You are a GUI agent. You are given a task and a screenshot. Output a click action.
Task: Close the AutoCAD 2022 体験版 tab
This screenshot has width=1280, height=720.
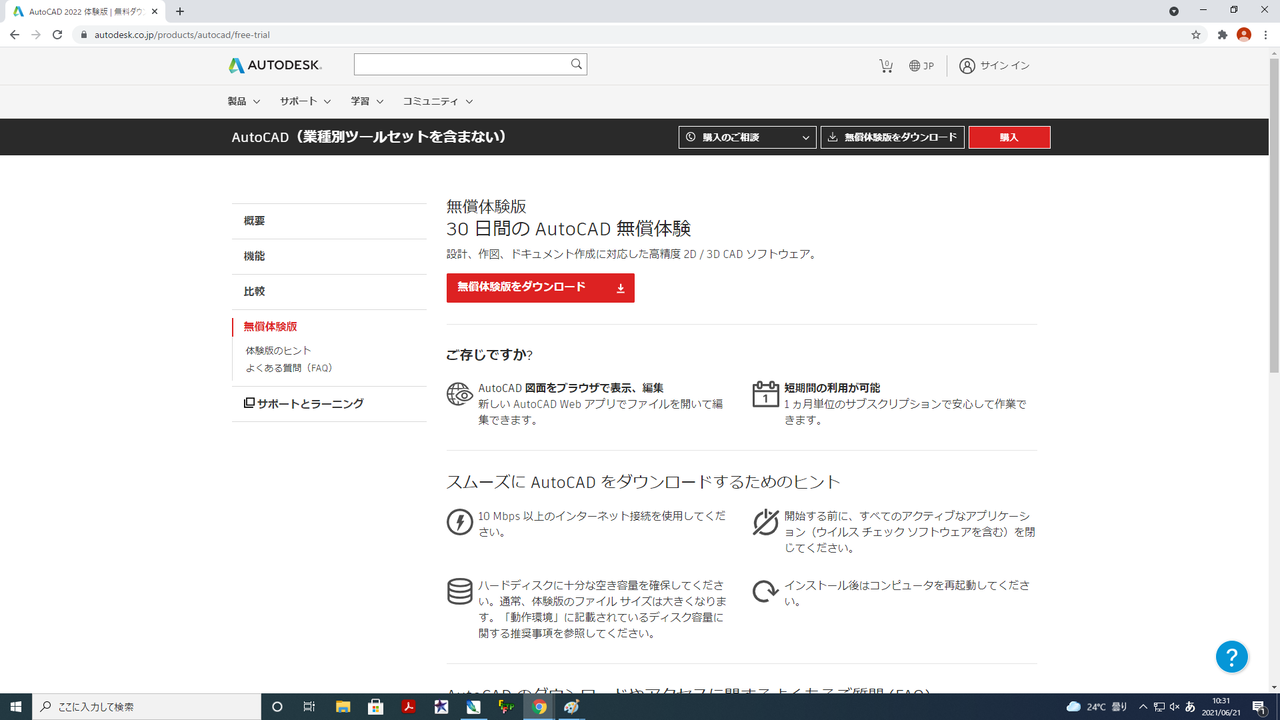pyautogui.click(x=155, y=11)
